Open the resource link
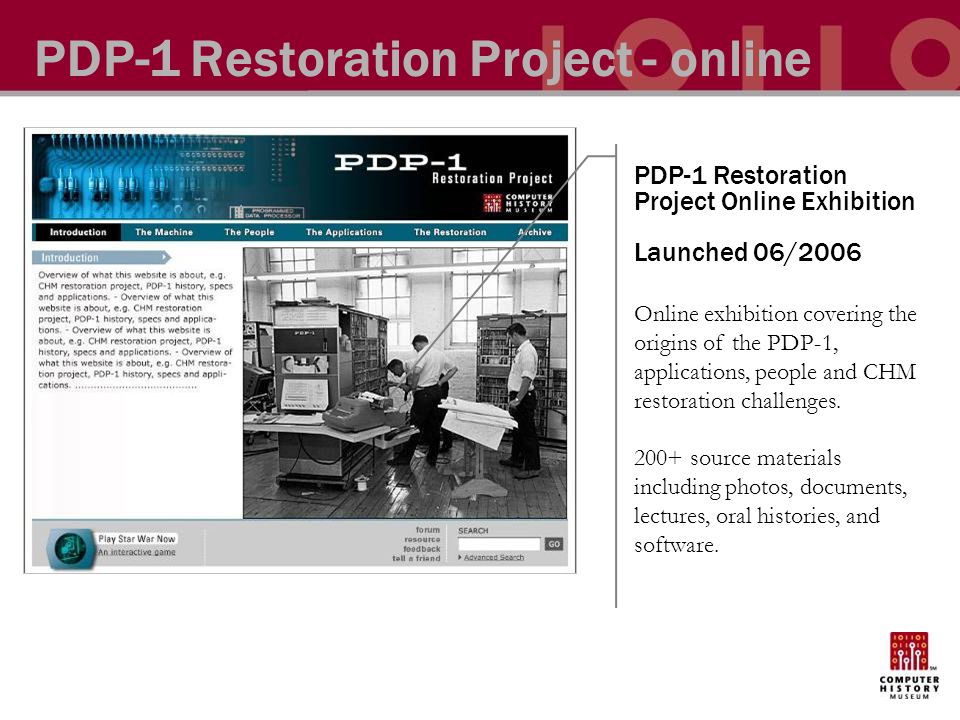Image resolution: width=960 pixels, height=720 pixels. (422, 539)
